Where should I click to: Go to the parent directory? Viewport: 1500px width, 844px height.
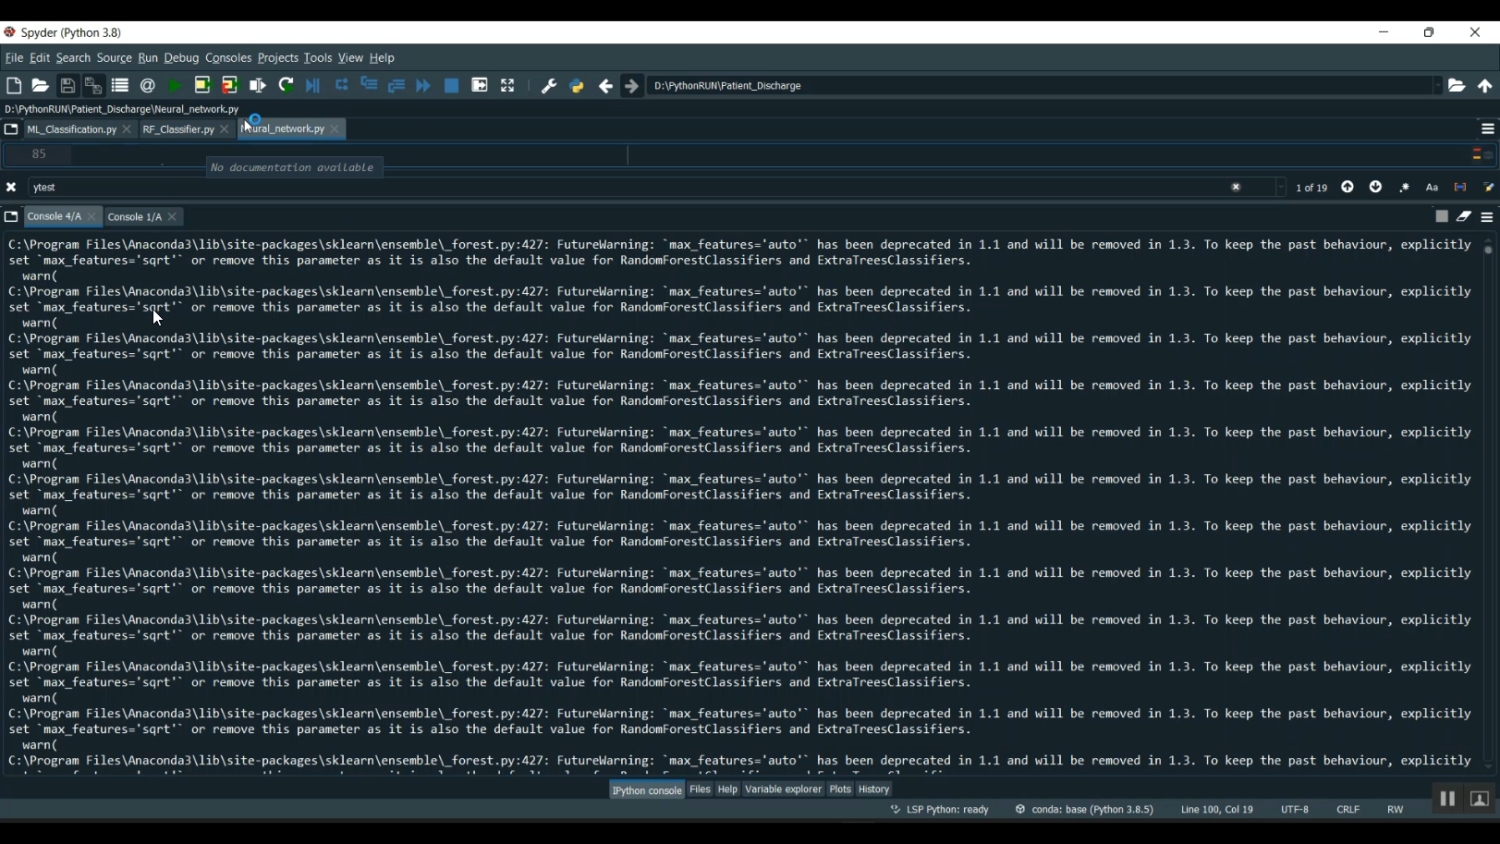(1485, 86)
